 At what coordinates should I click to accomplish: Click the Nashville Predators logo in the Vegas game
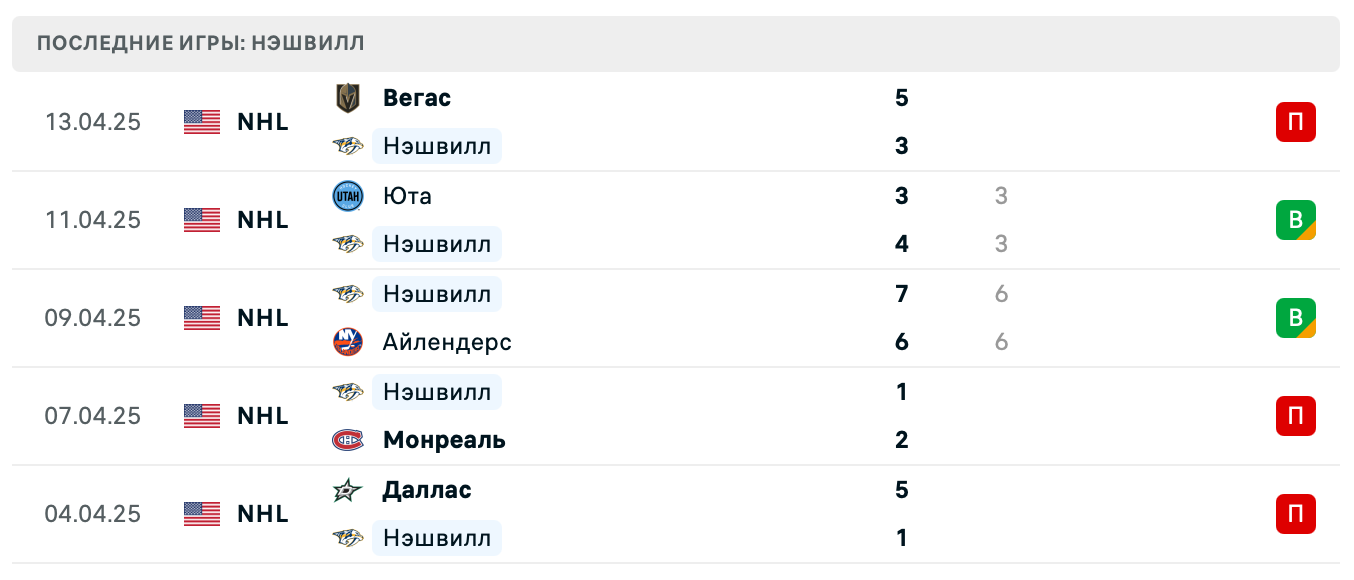coord(347,146)
